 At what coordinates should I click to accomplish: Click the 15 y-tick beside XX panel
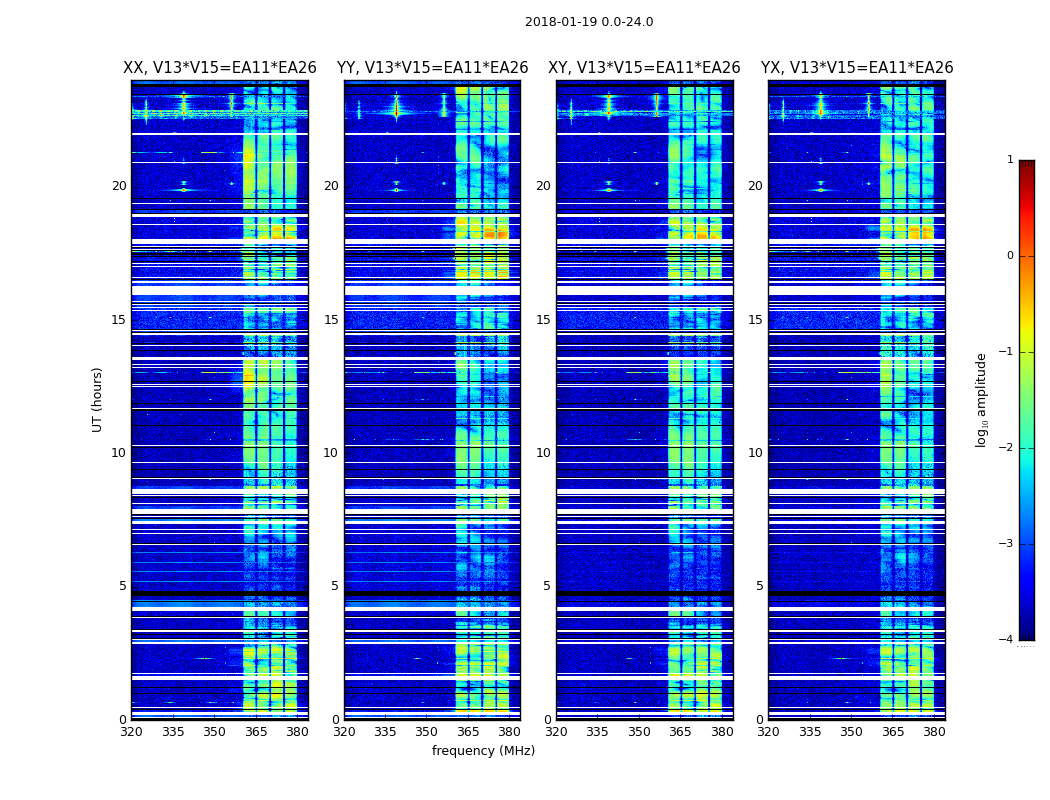coord(119,320)
